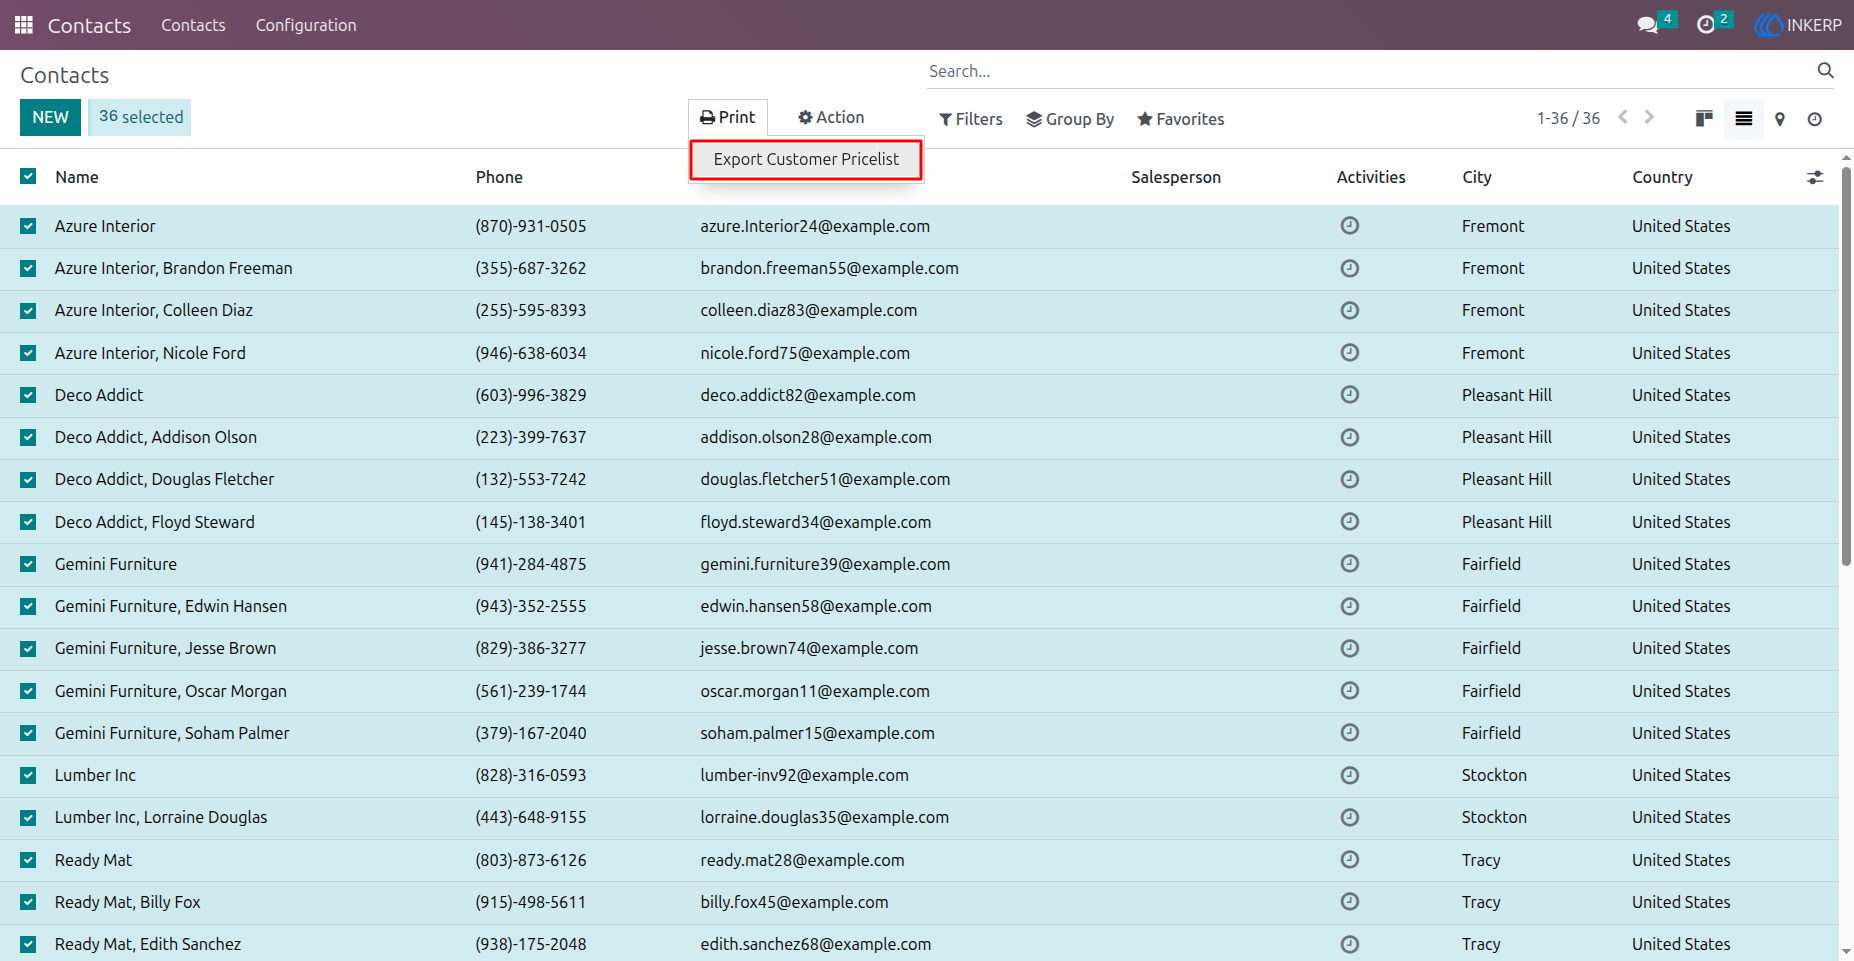Open activity clock for Gemini Furniture row

(x=1349, y=564)
